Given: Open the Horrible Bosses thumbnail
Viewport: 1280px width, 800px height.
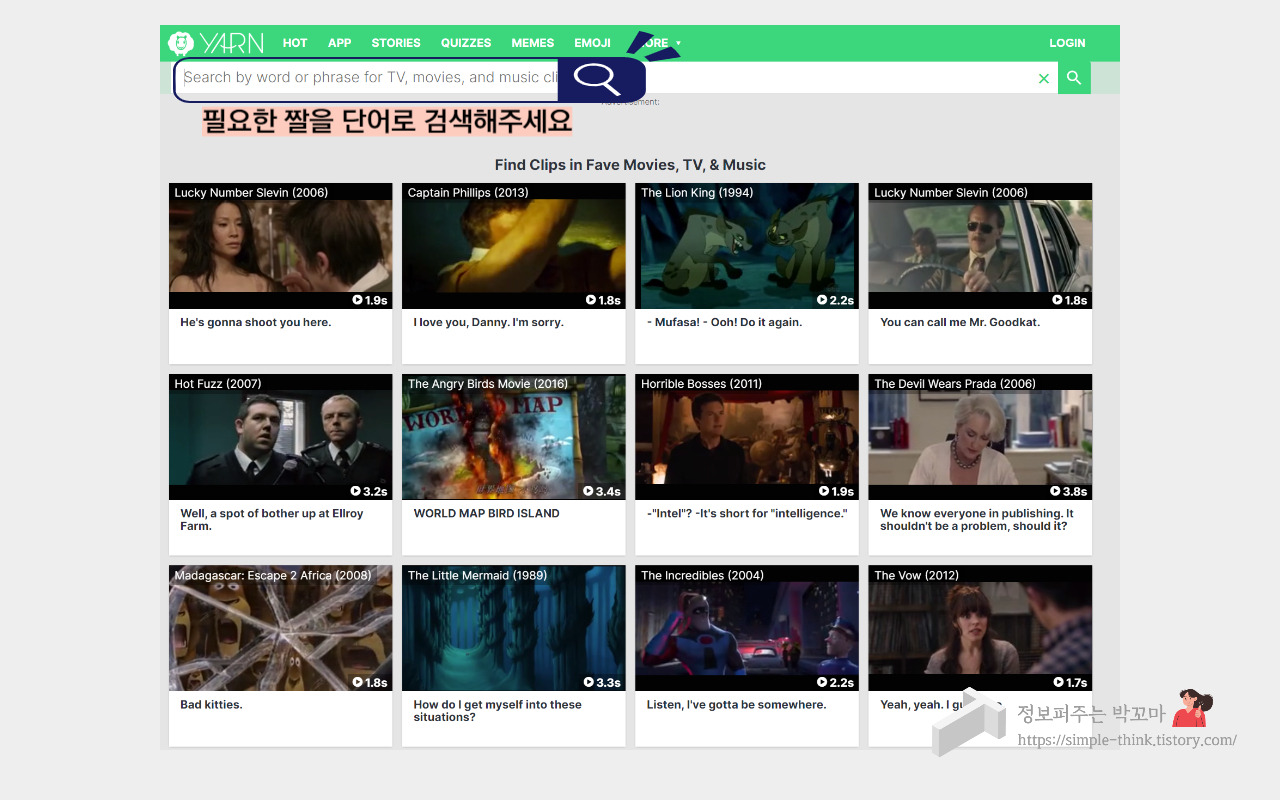Looking at the screenshot, I should tap(747, 437).
